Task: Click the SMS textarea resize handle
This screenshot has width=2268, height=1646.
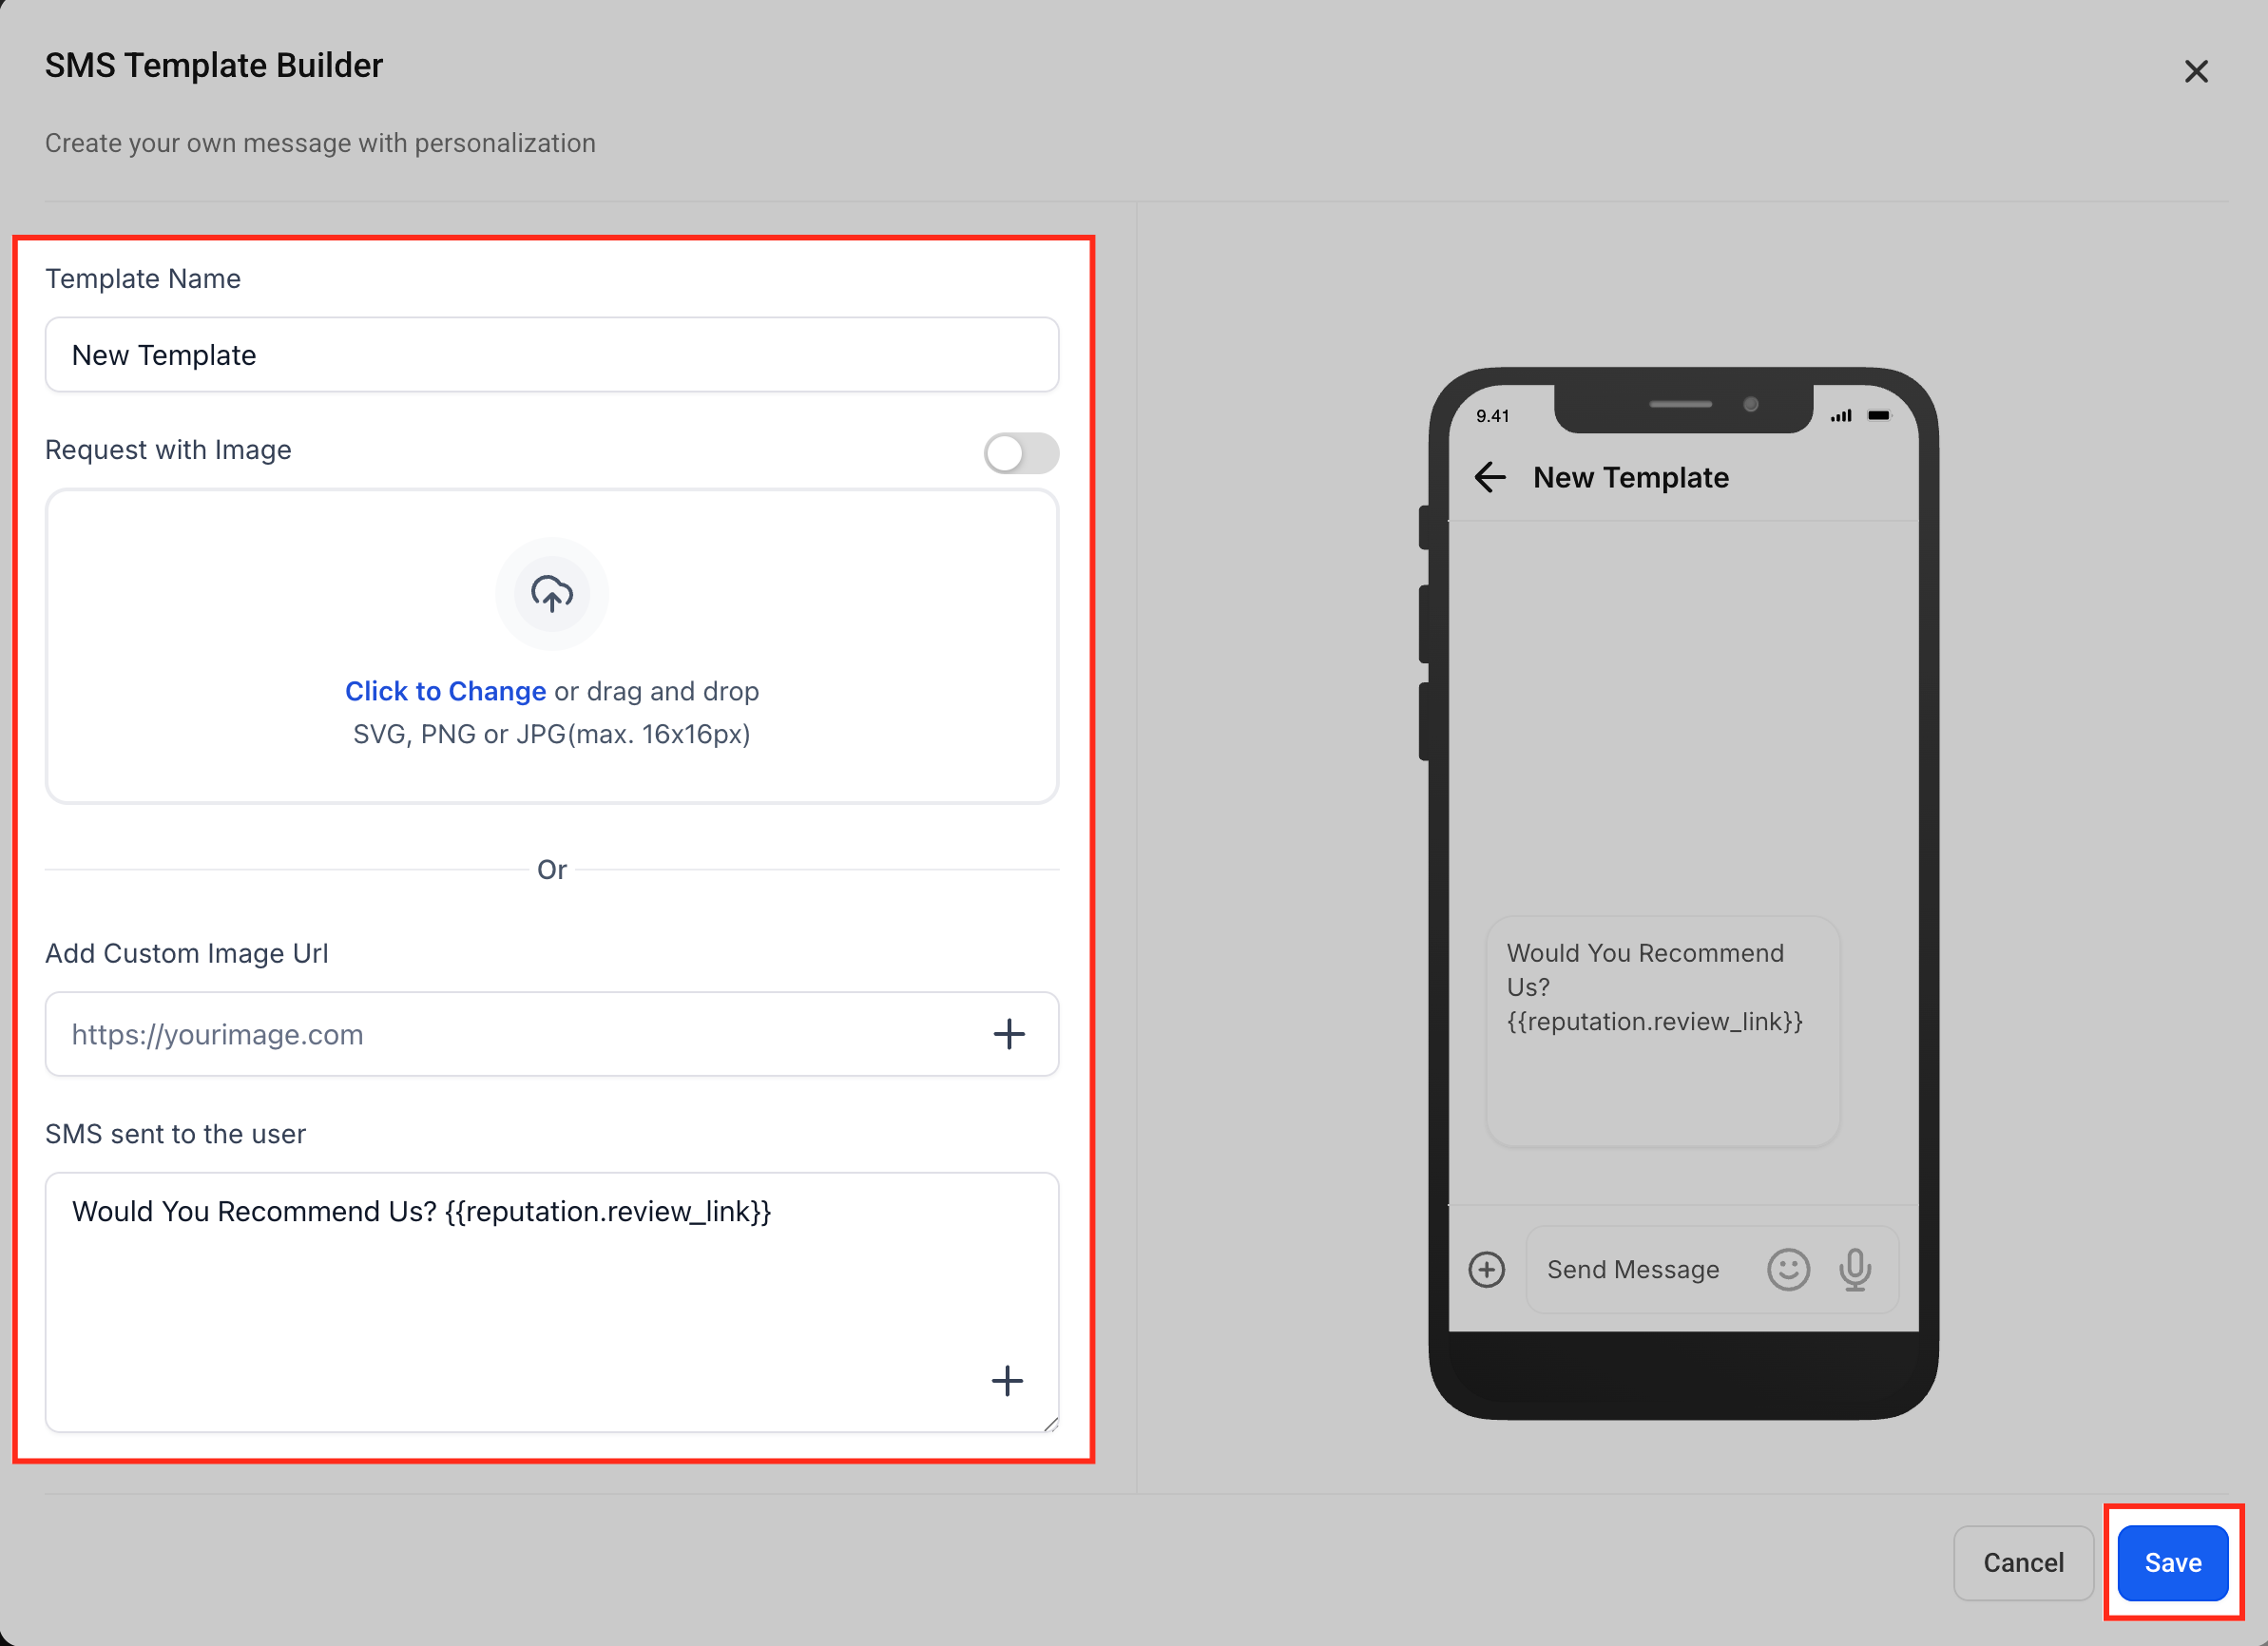Action: [x=1050, y=1423]
